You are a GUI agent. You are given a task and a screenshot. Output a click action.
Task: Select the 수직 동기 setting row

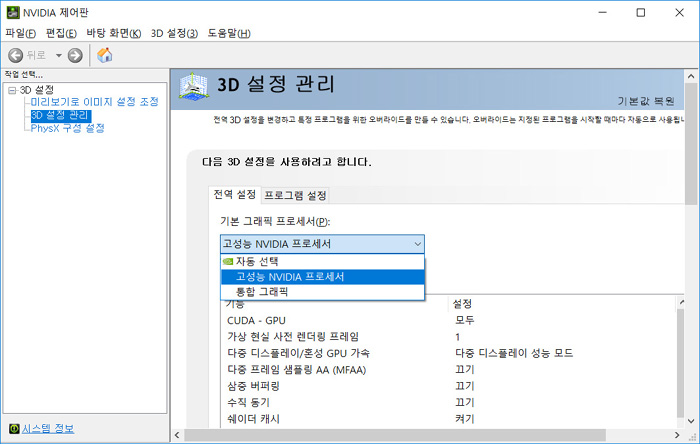pyautogui.click(x=450, y=403)
